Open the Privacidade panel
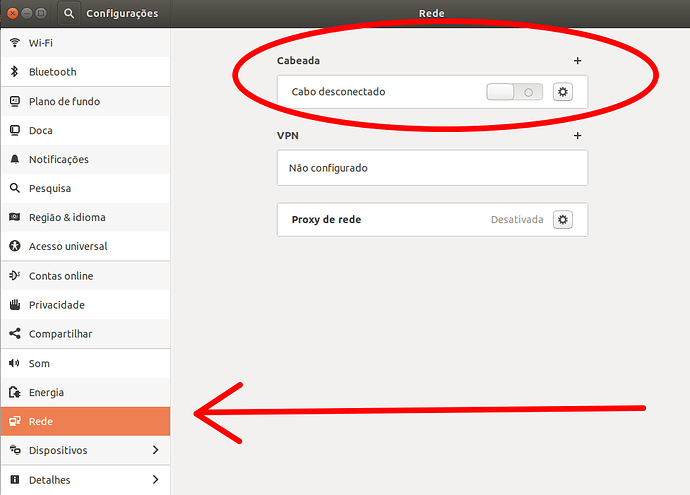 56,305
